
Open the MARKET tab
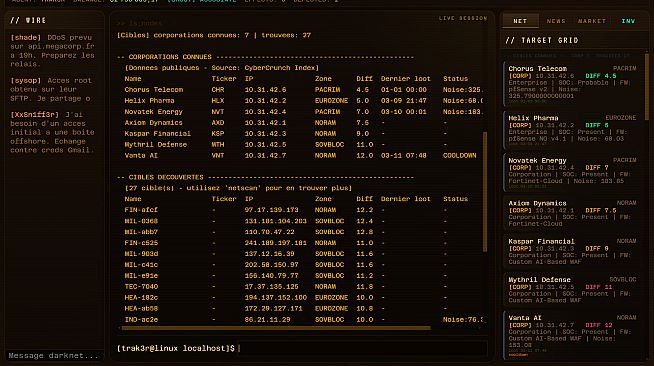(x=592, y=21)
